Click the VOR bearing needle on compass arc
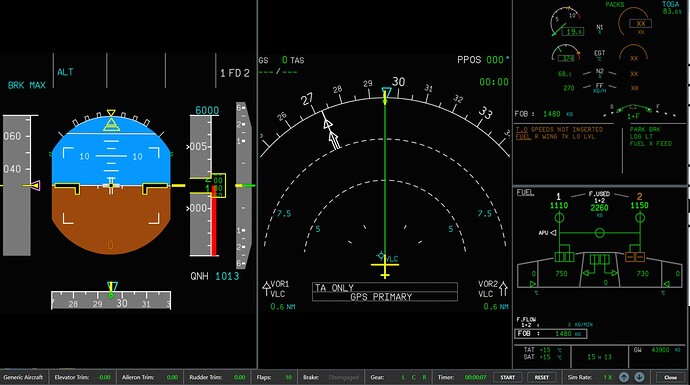The height and width of the screenshot is (385, 690). (330, 131)
